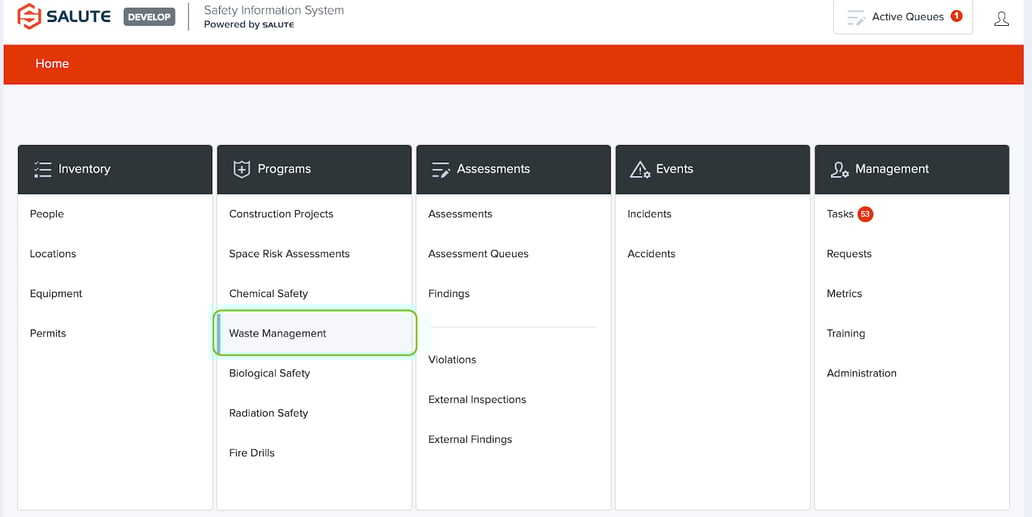
Task: Go to the Home tab
Action: coord(52,64)
